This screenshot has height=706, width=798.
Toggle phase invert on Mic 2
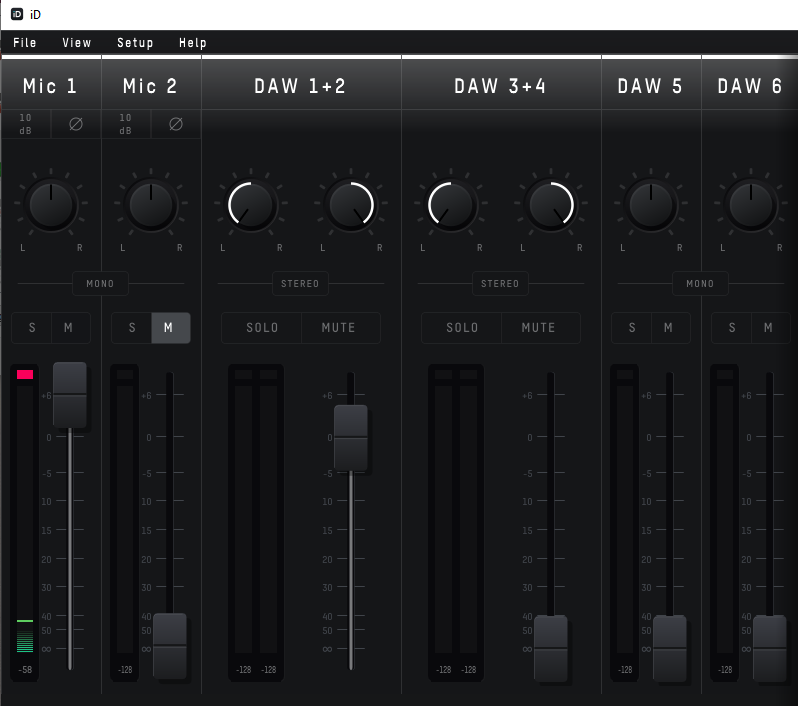click(x=176, y=124)
